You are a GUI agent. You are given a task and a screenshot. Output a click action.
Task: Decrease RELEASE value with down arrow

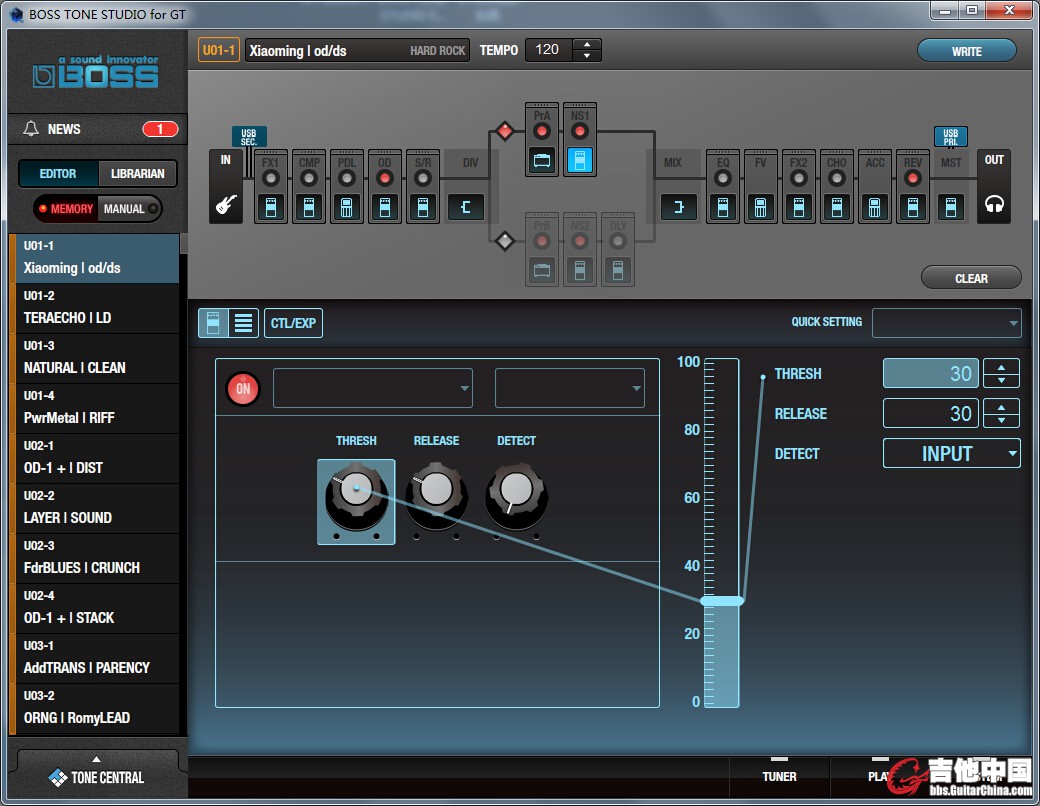(x=1002, y=421)
